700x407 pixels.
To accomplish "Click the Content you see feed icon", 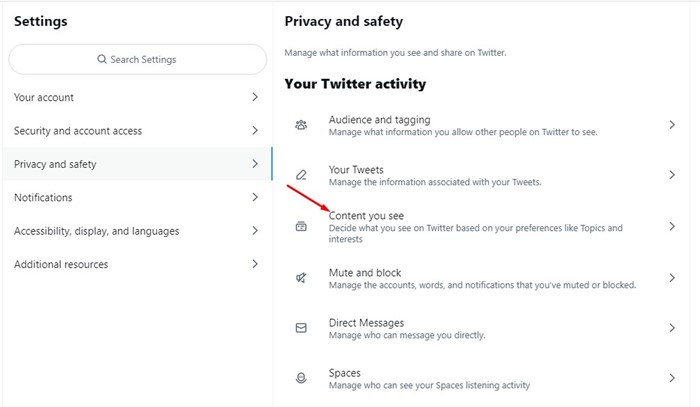I will point(301,226).
